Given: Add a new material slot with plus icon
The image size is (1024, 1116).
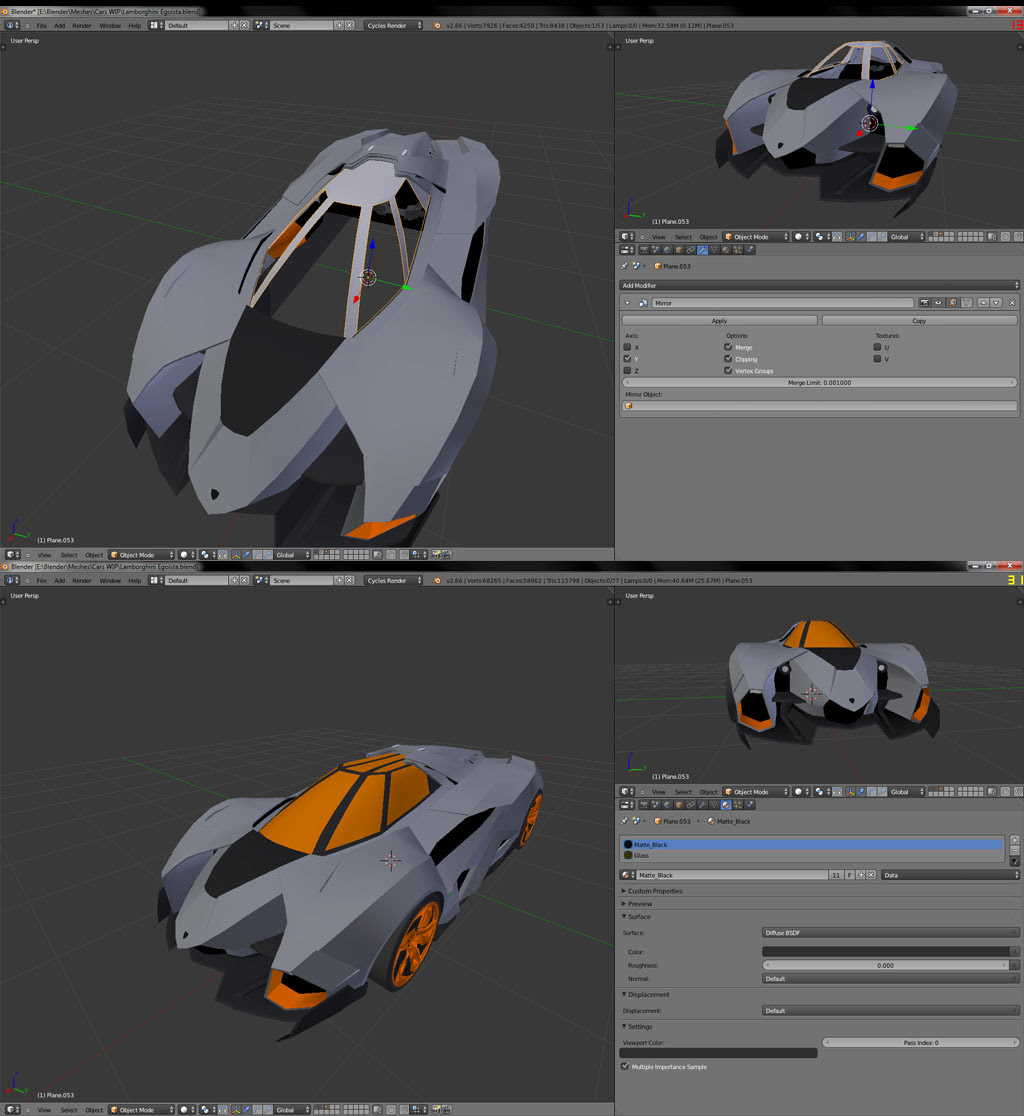Looking at the screenshot, I should (1015, 840).
